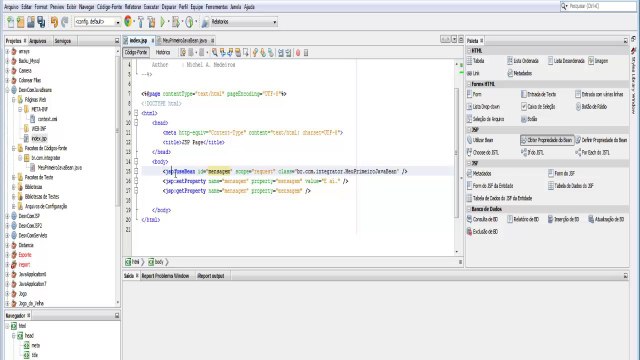This screenshot has width=640, height=360.
Task: Select the Exclusão de BD palette item
Action: coord(482,232)
